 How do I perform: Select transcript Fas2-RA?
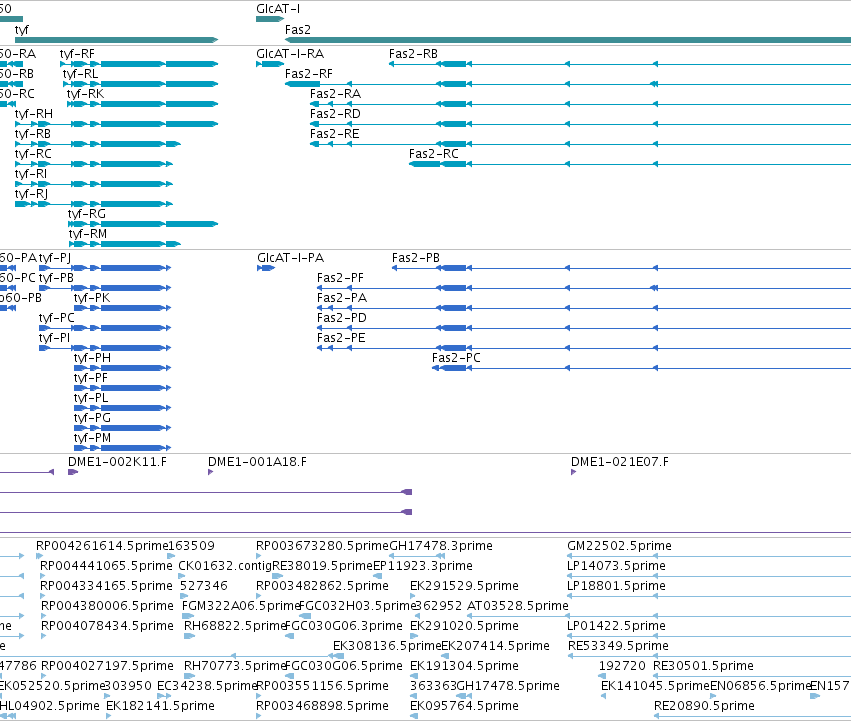click(x=580, y=104)
